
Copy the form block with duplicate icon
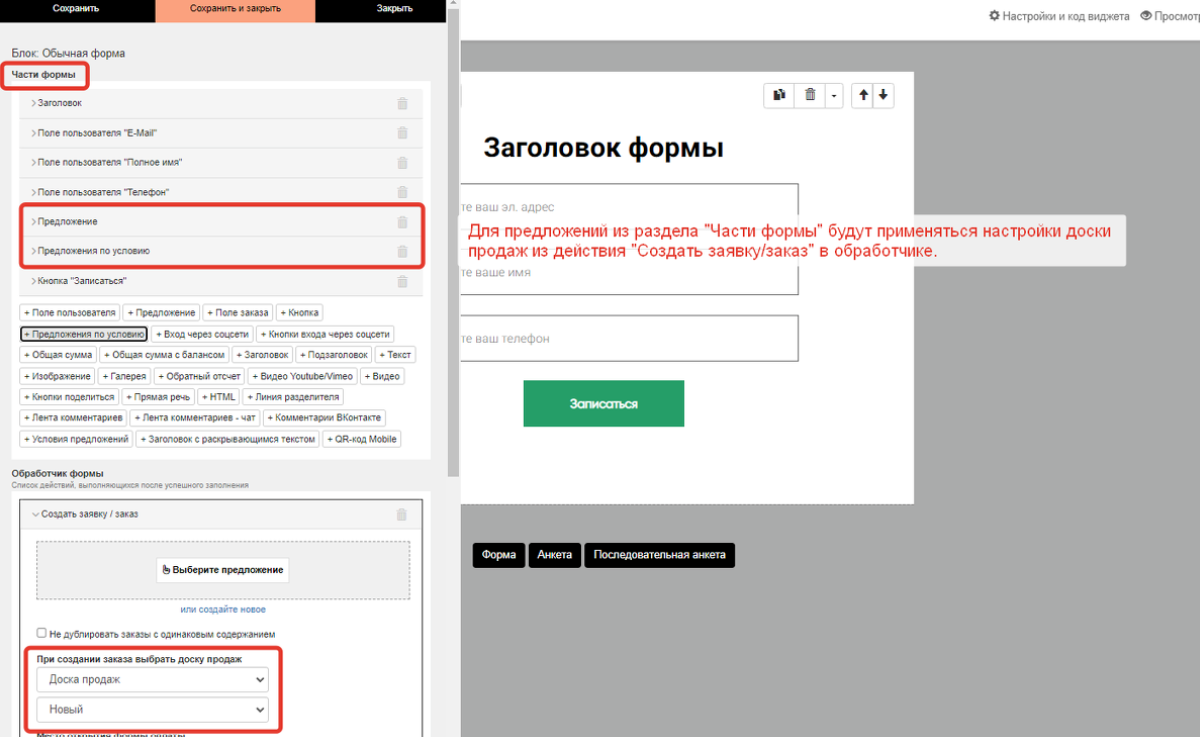[x=779, y=95]
